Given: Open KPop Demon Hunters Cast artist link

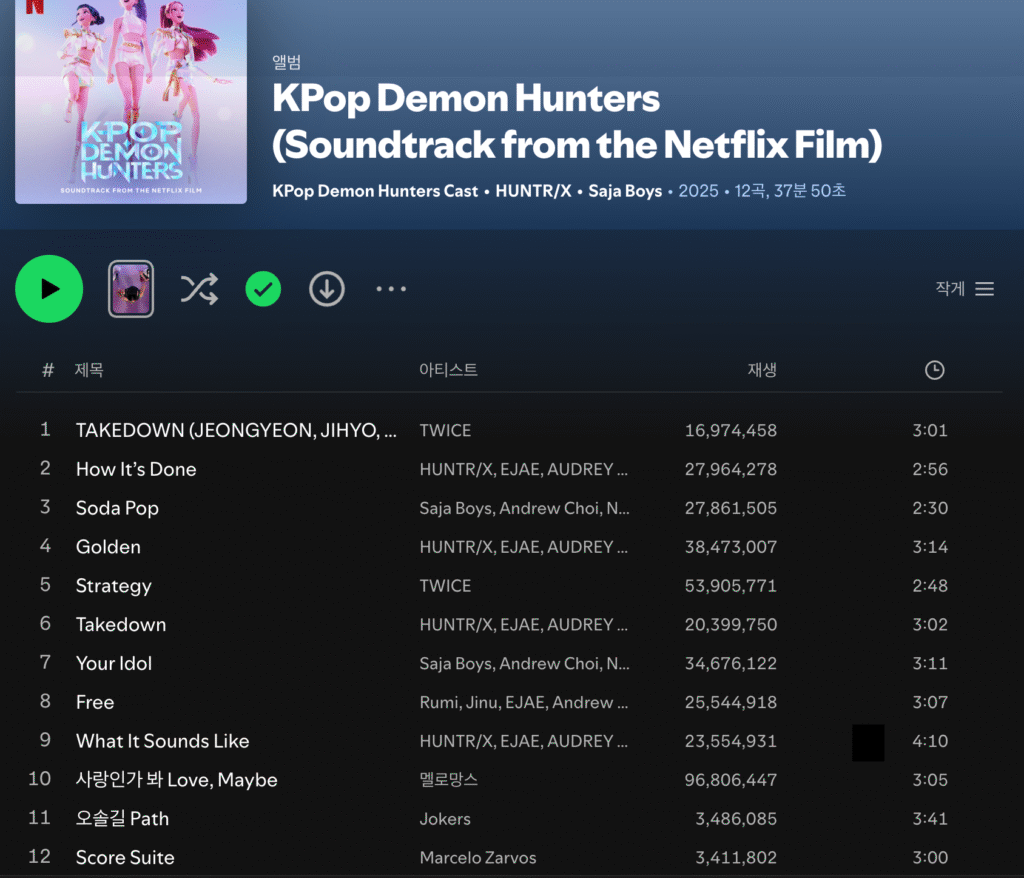Looking at the screenshot, I should [375, 191].
